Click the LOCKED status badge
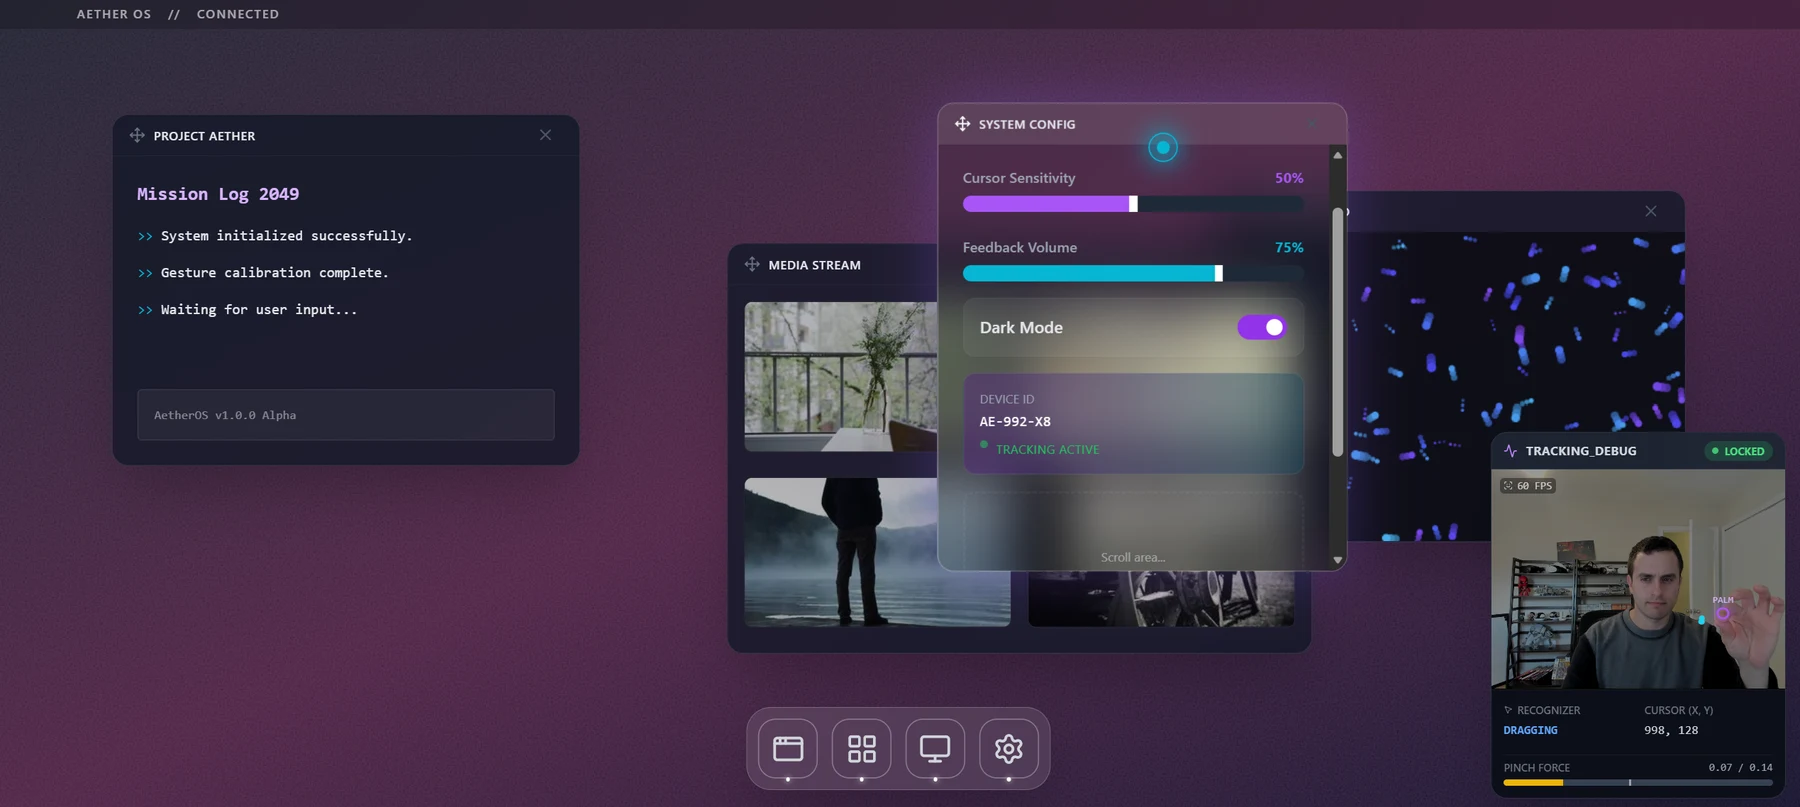 [x=1738, y=451]
